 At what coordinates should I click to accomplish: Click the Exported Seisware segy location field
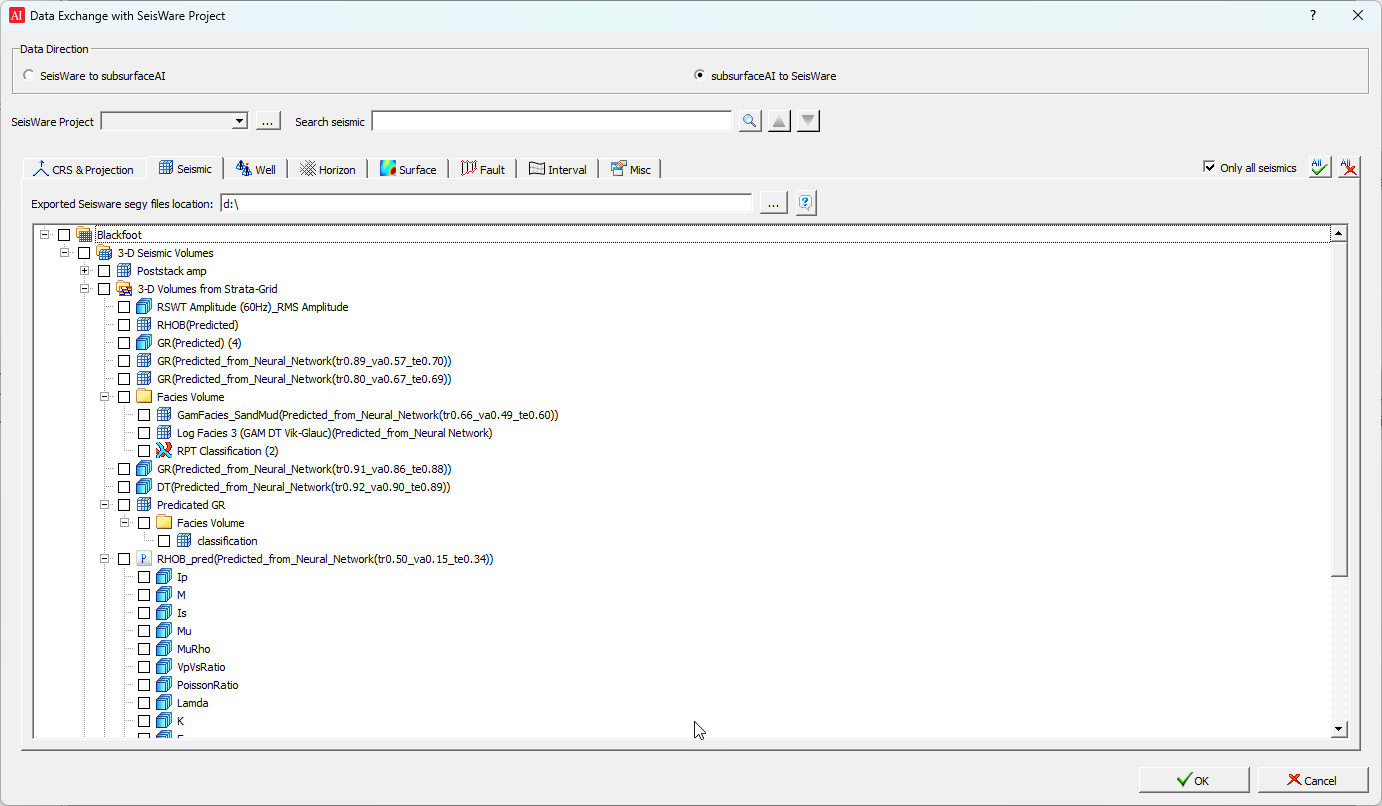pos(486,203)
